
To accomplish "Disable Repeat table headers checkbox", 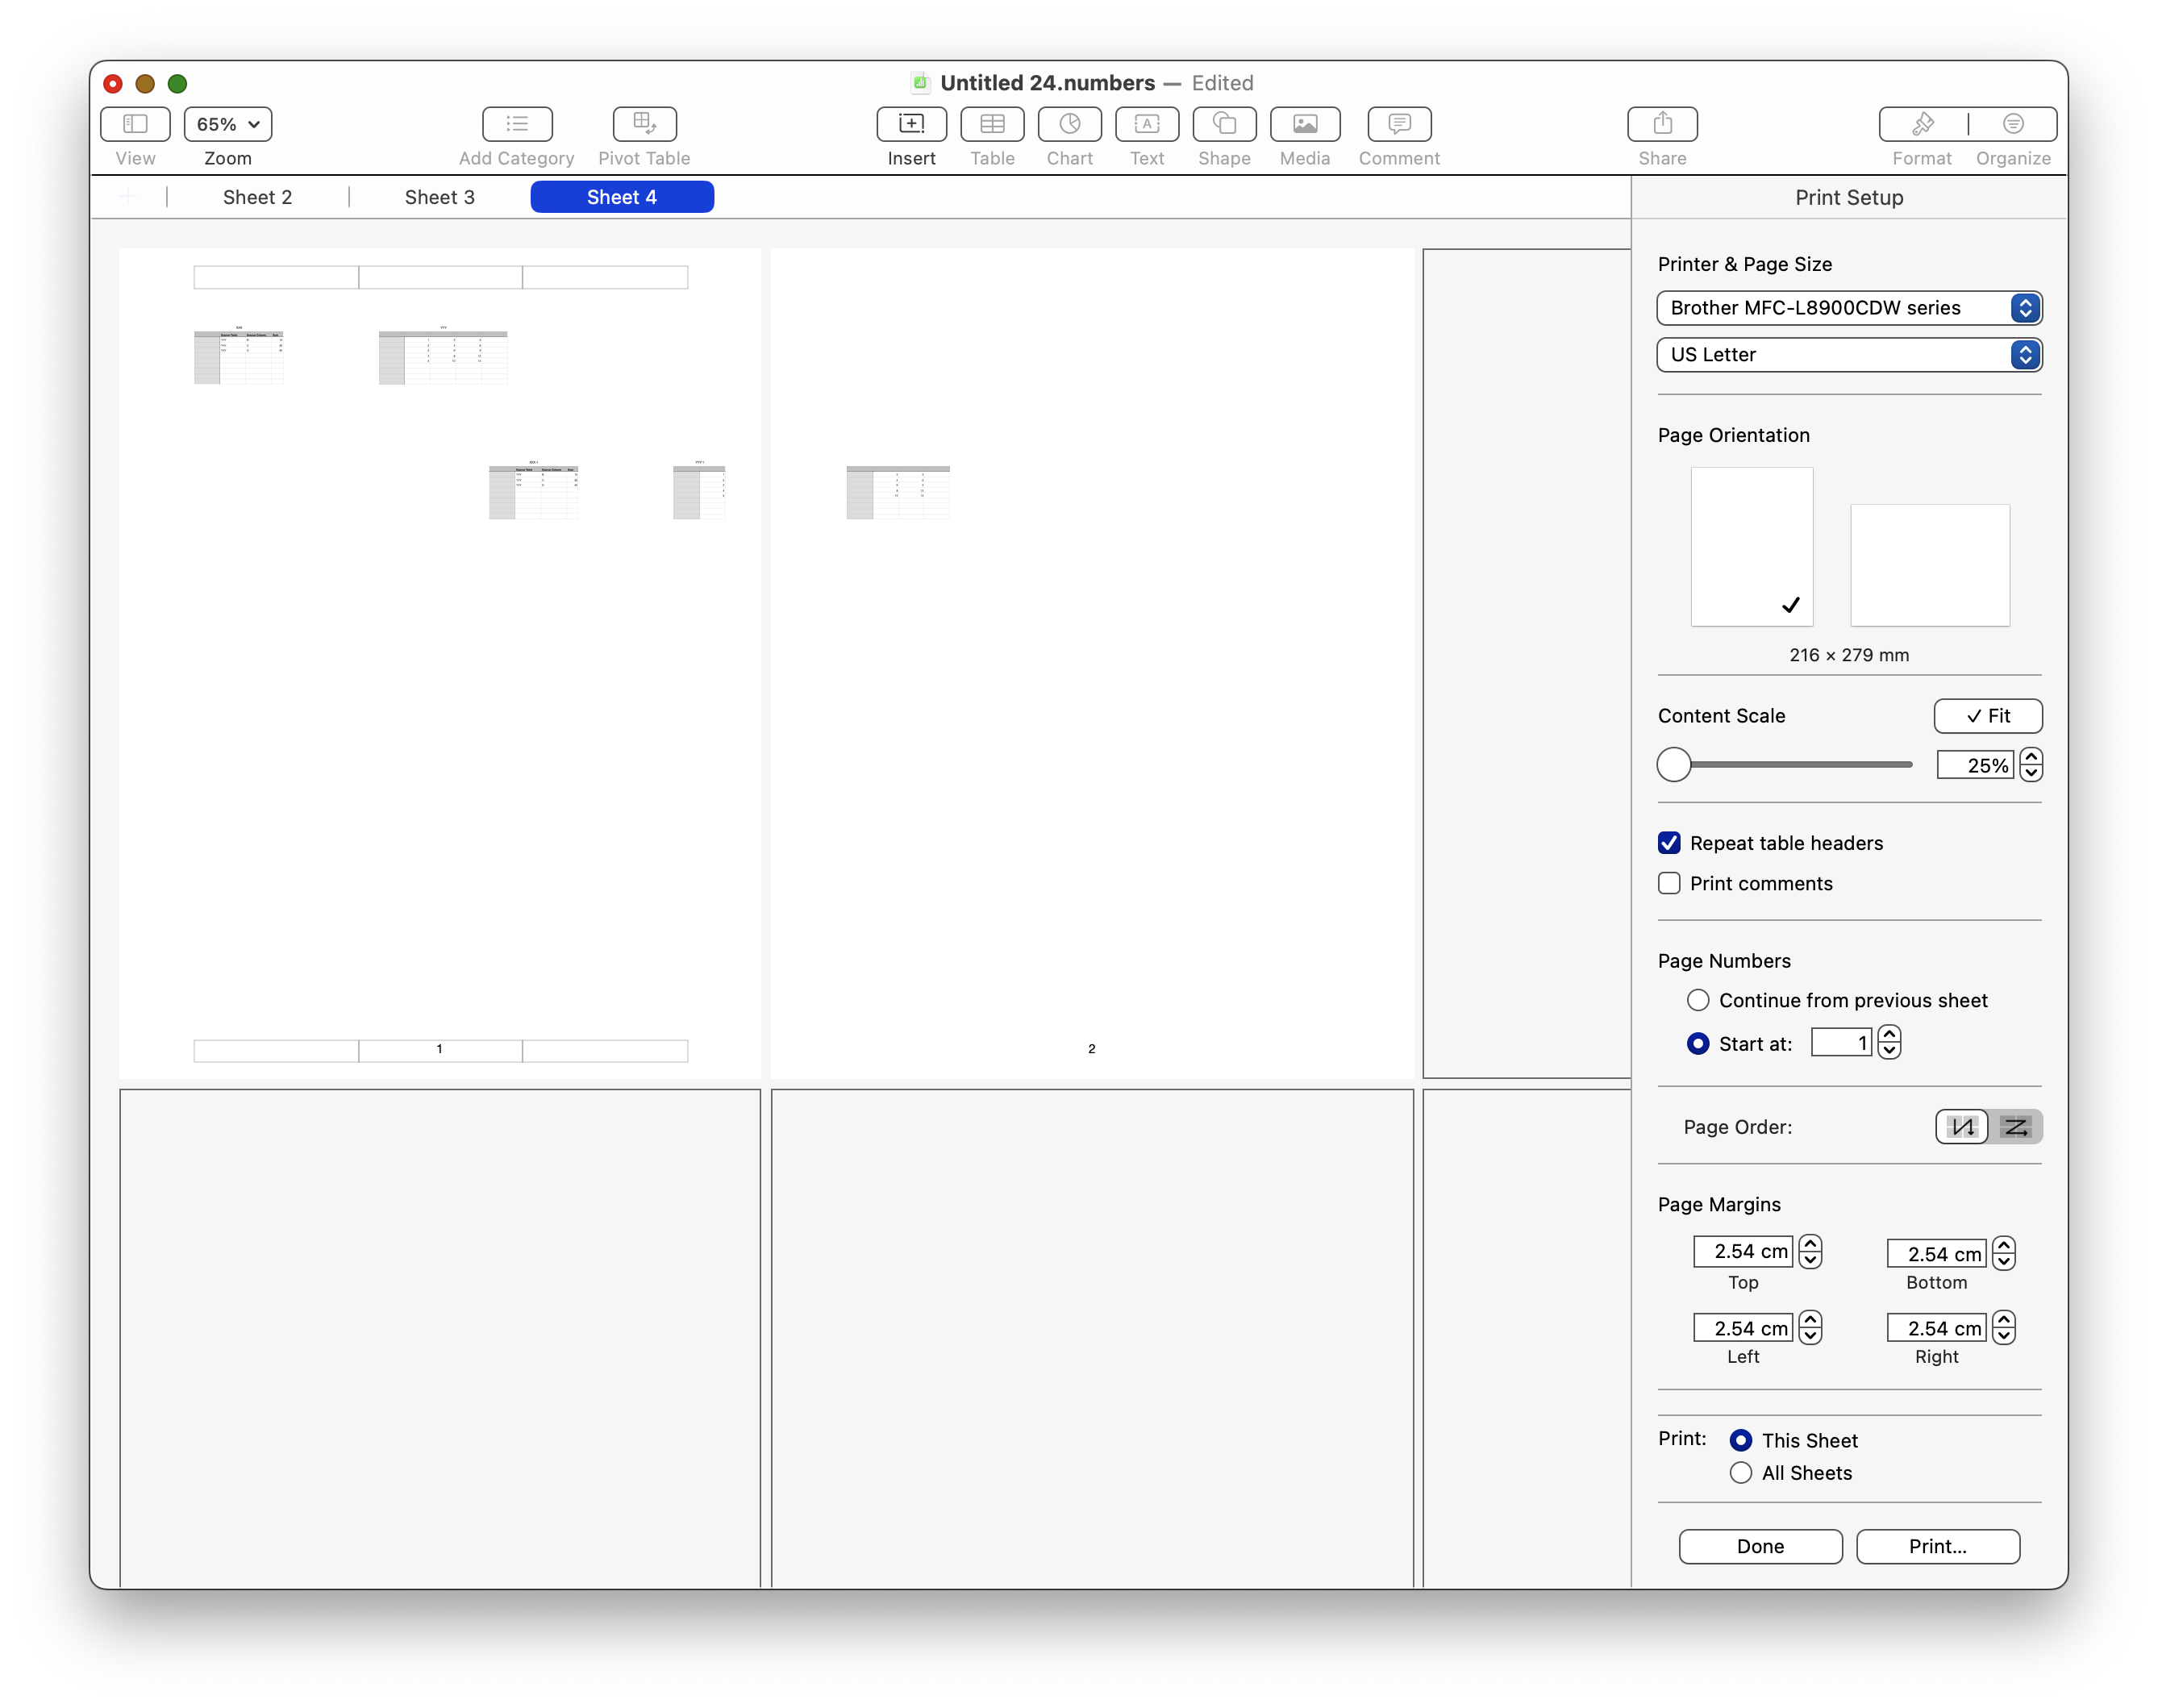I will pyautogui.click(x=1669, y=843).
